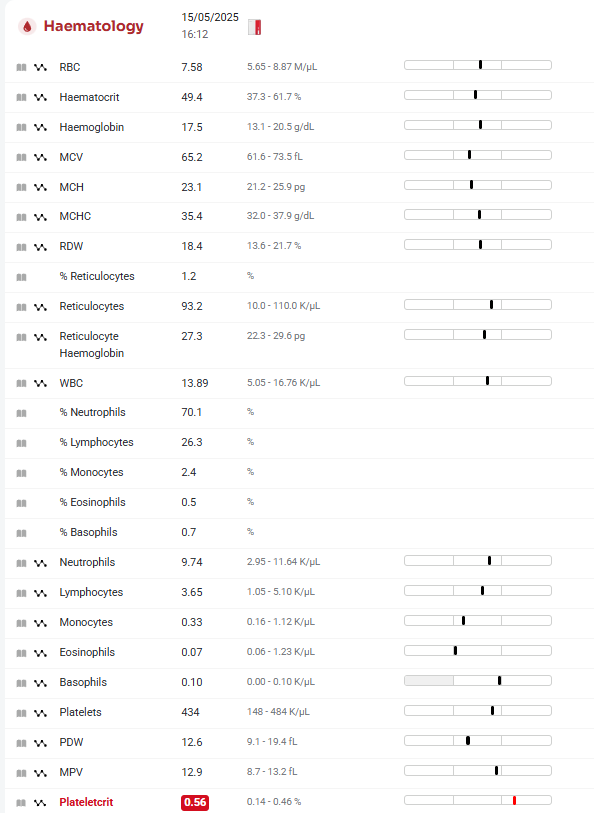Select the 15/05/2025 result date
Viewport: 594px width, 813px height.
[x=210, y=17]
